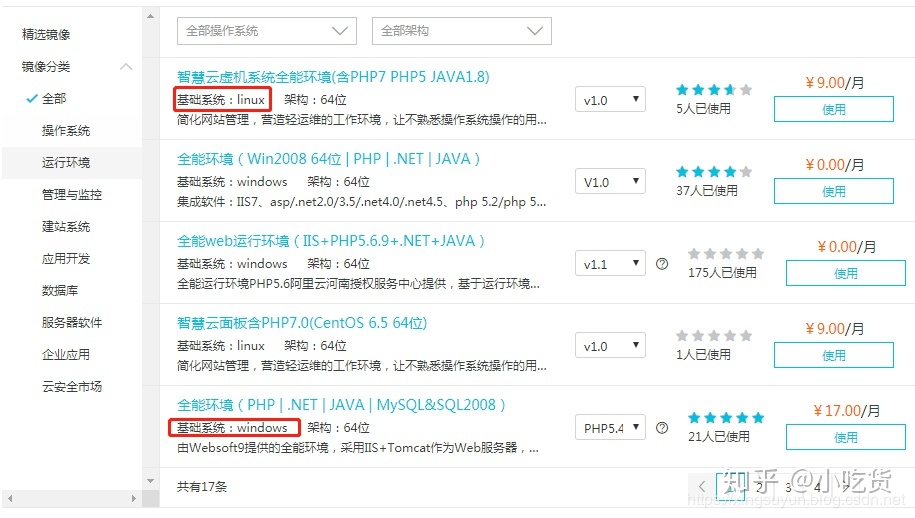Open V1.0 version dropdown for Win2008 全能环境
This screenshot has height=518, width=915.
(610, 182)
